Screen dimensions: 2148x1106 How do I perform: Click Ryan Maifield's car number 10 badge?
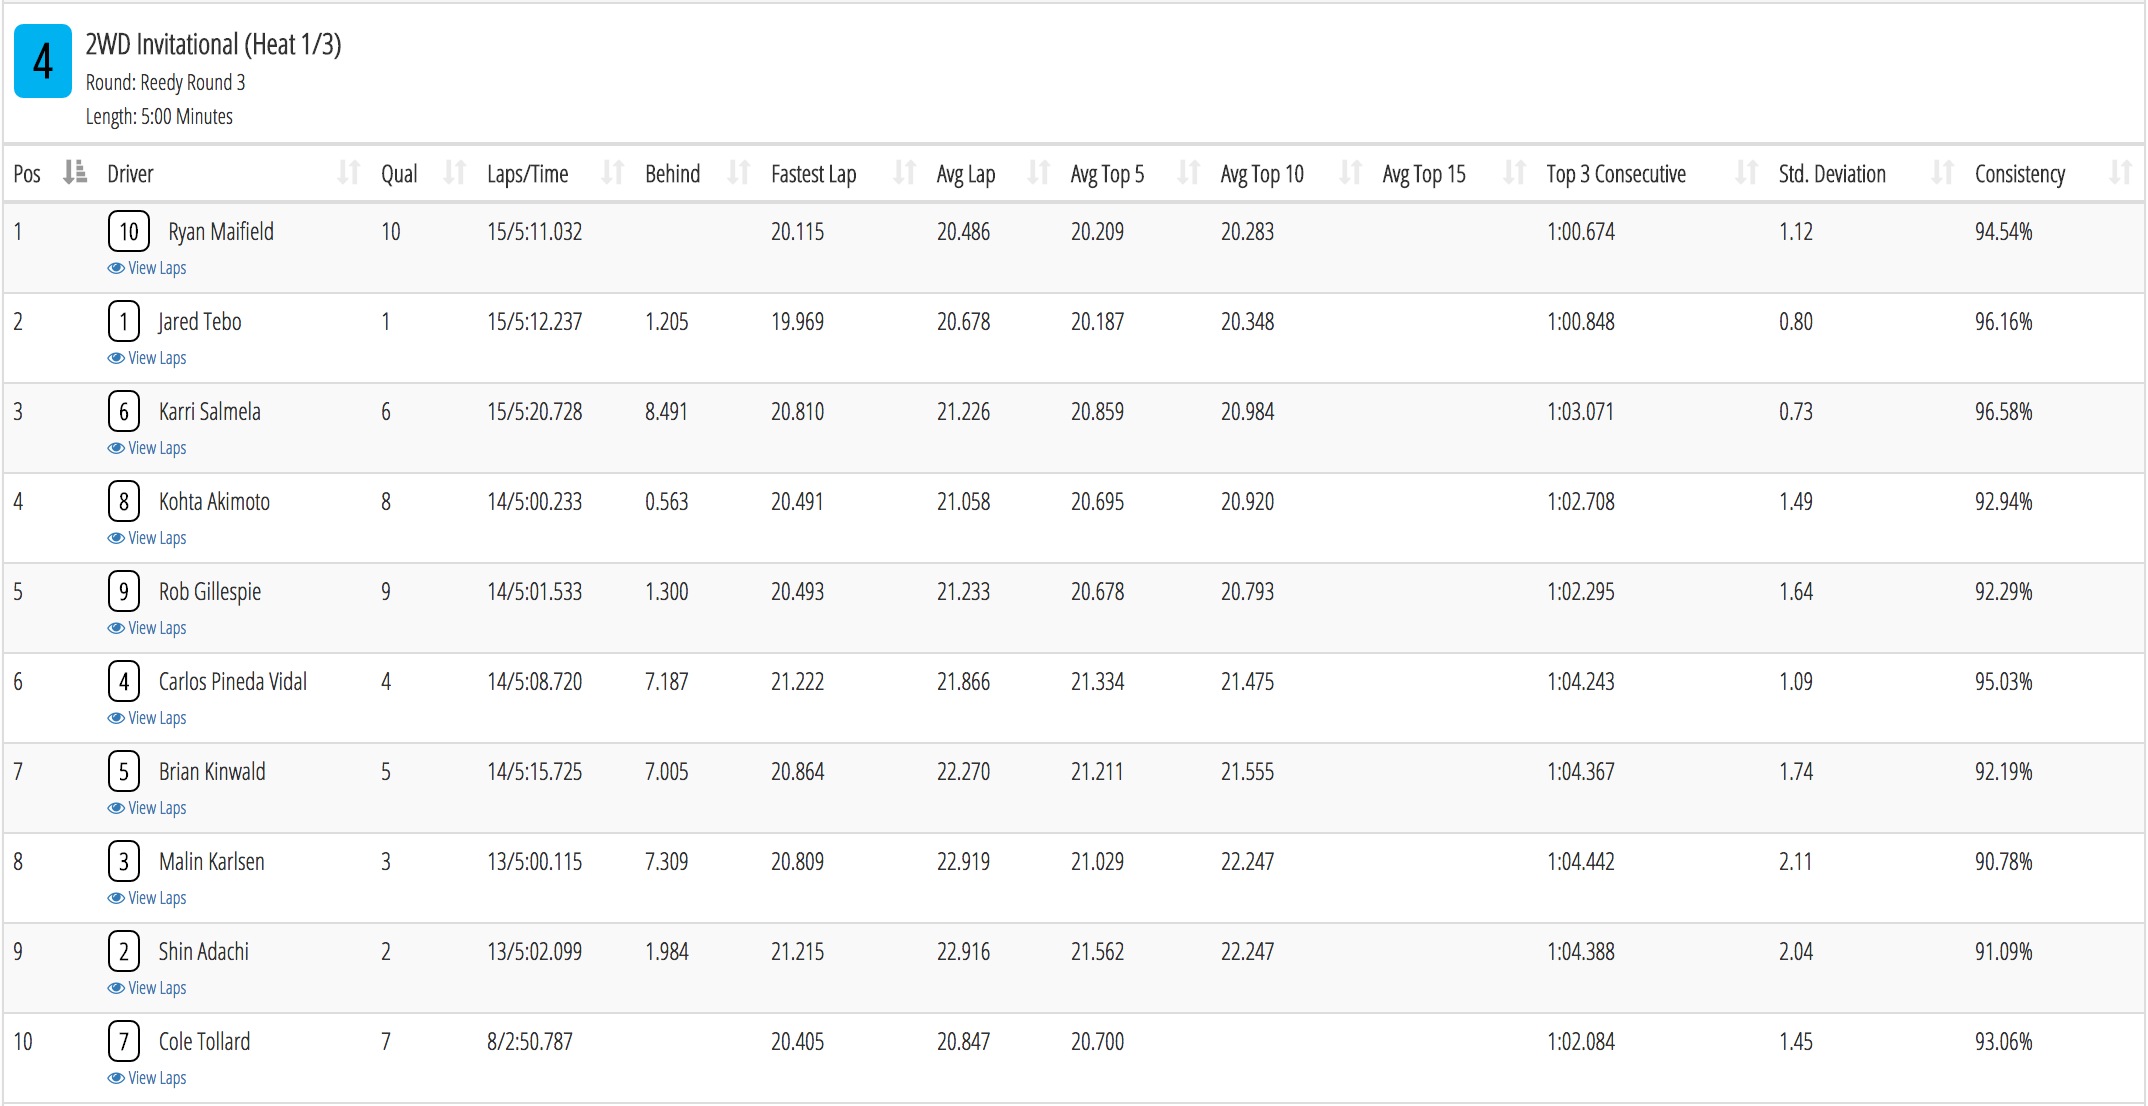[x=129, y=232]
